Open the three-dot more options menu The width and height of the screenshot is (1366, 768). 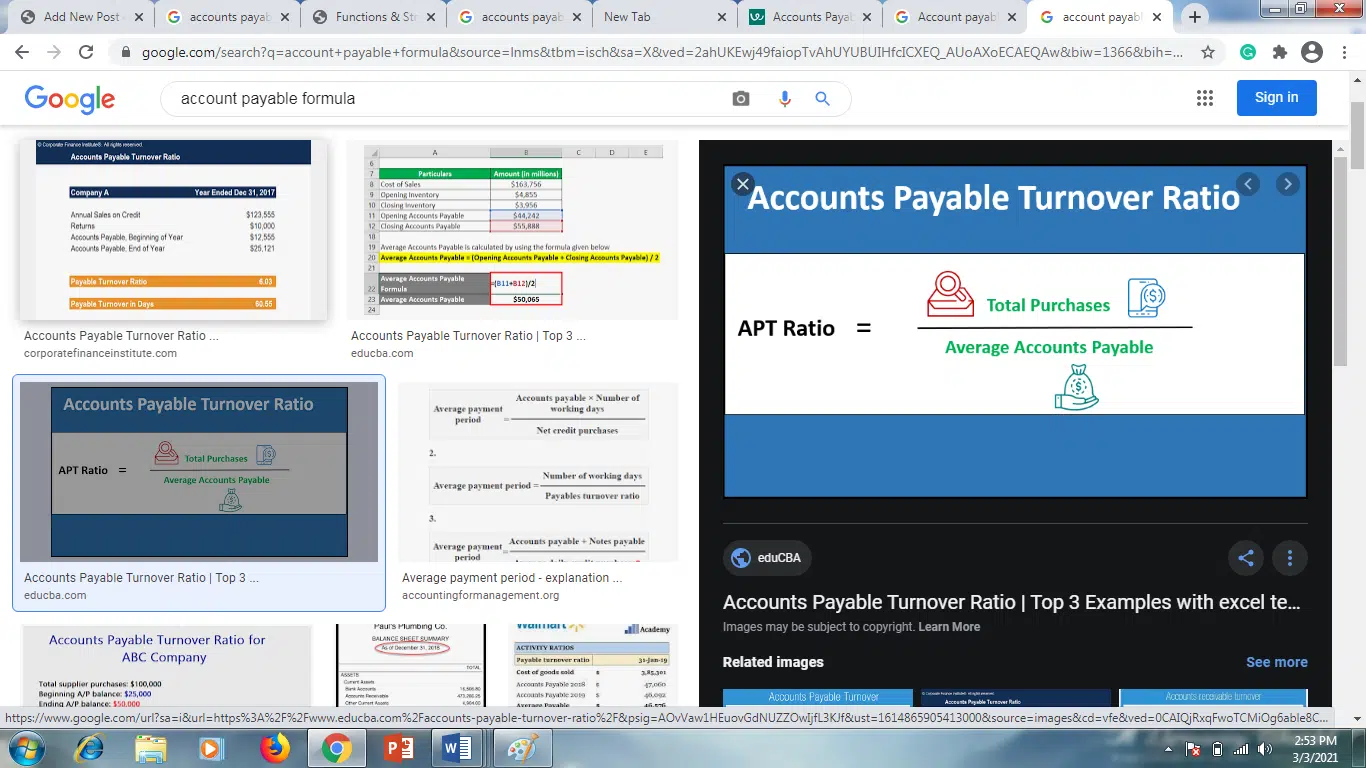(1290, 558)
